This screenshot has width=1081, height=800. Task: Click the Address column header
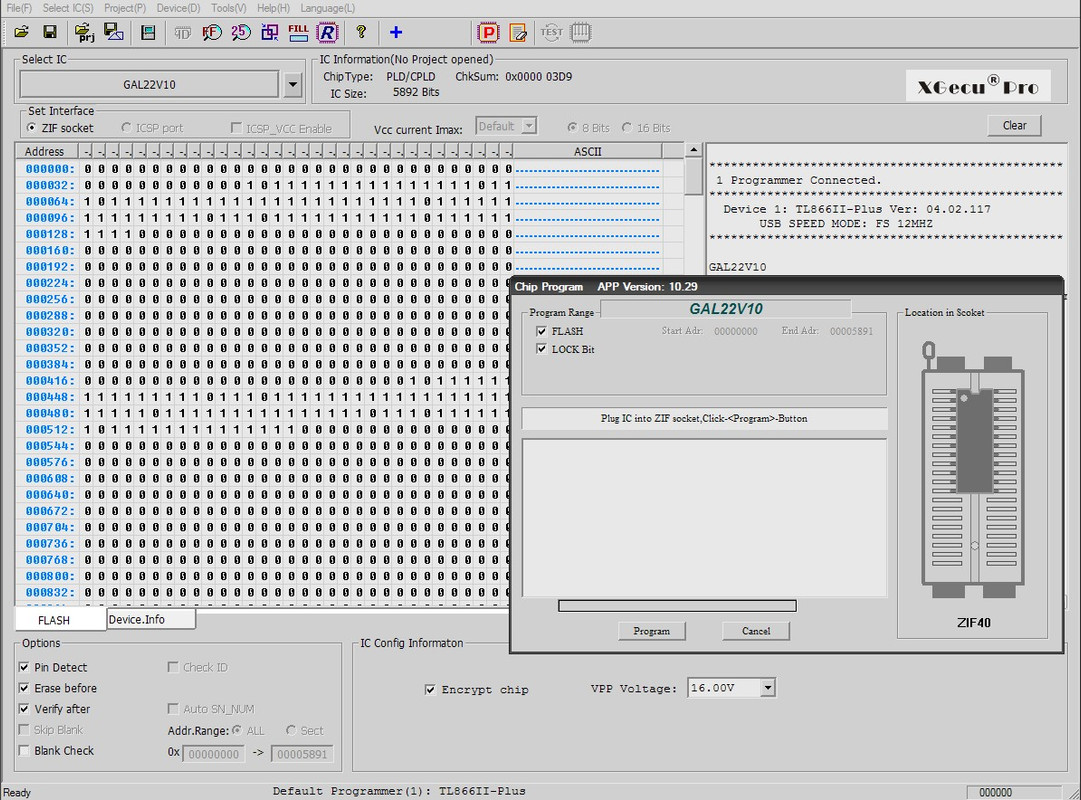click(47, 151)
